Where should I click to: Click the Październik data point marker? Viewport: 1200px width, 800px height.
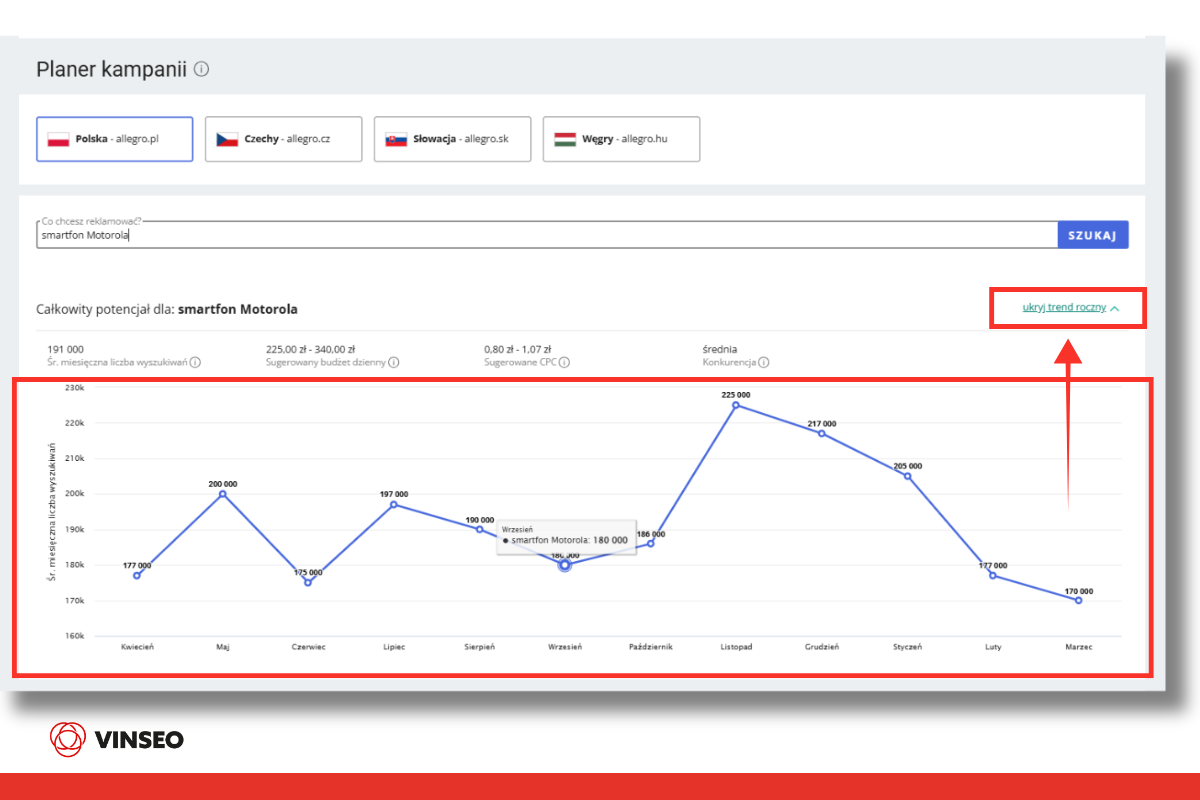pyautogui.click(x=651, y=543)
